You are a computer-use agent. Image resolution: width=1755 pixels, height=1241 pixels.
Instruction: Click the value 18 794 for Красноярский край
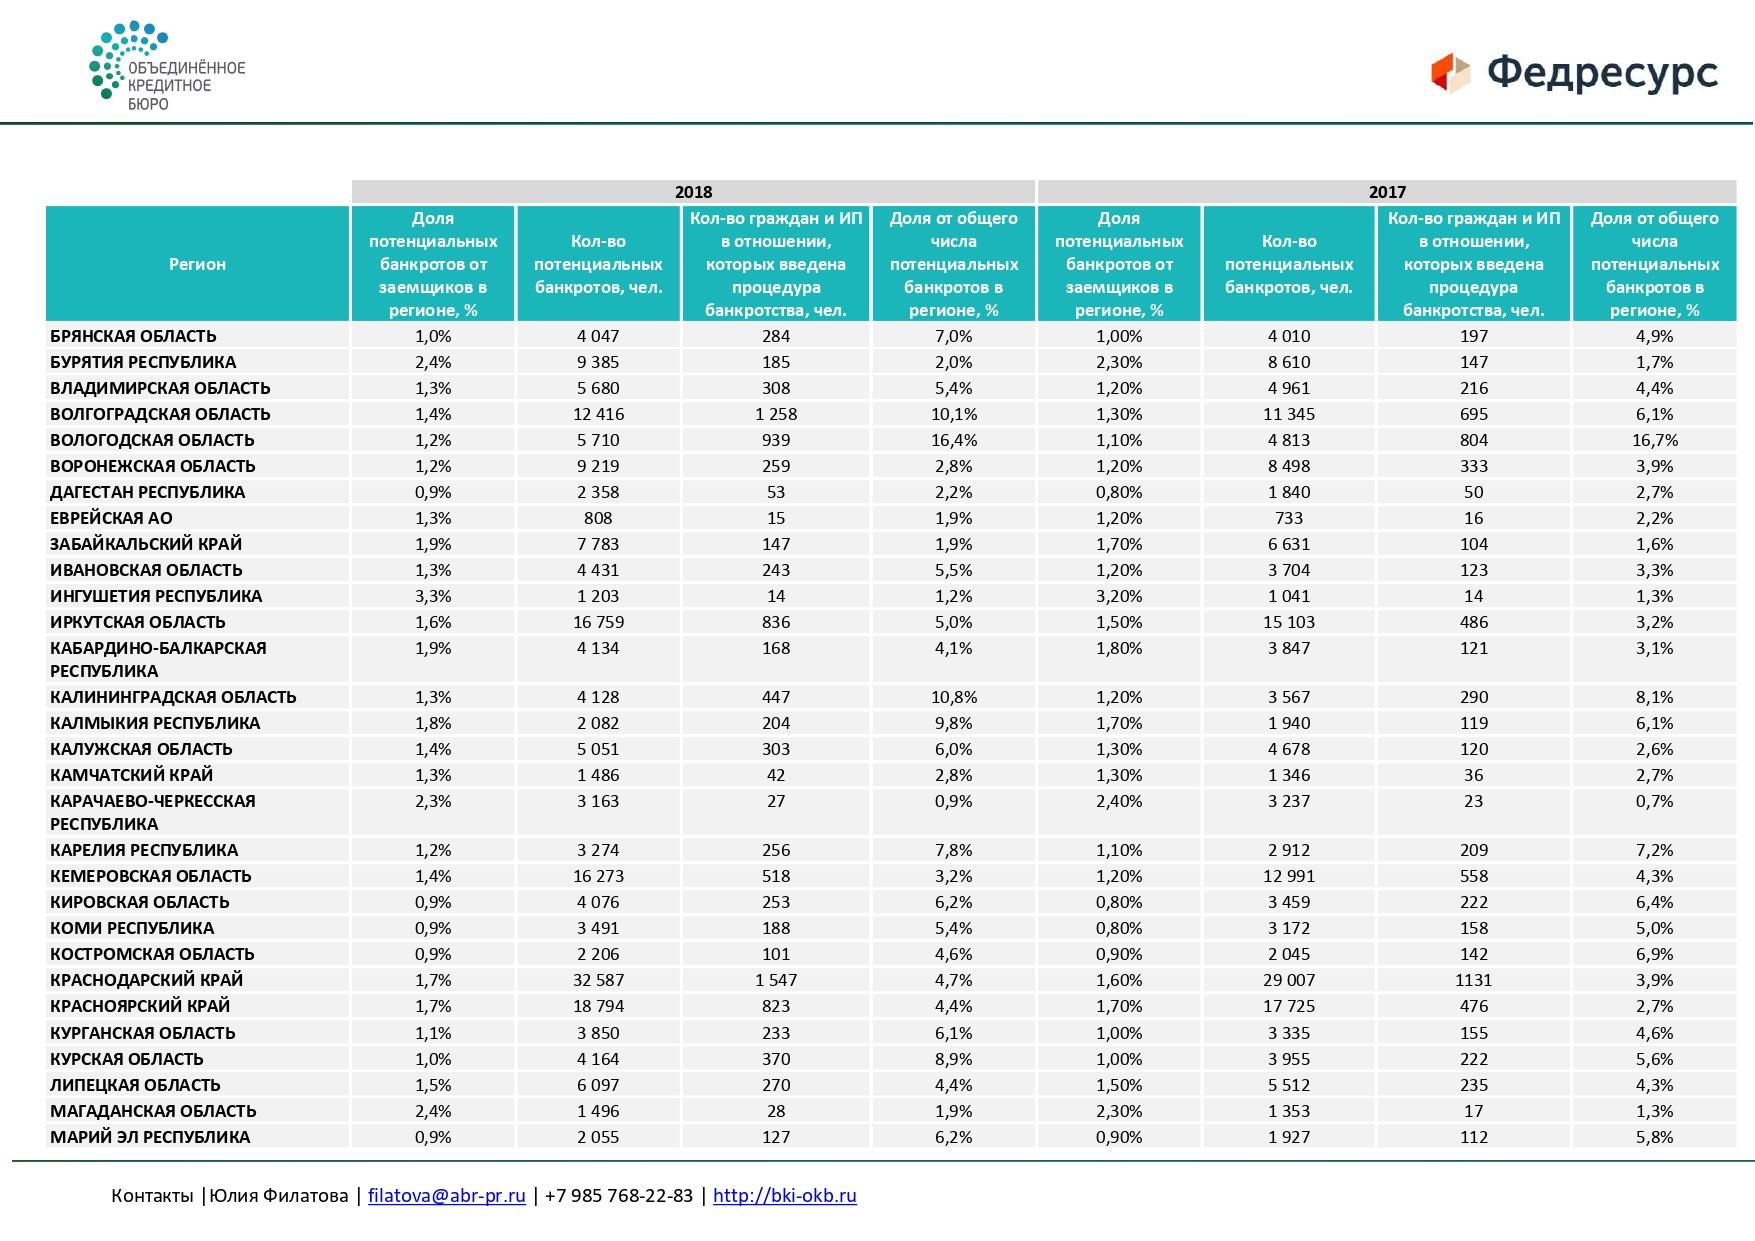[x=598, y=1006]
